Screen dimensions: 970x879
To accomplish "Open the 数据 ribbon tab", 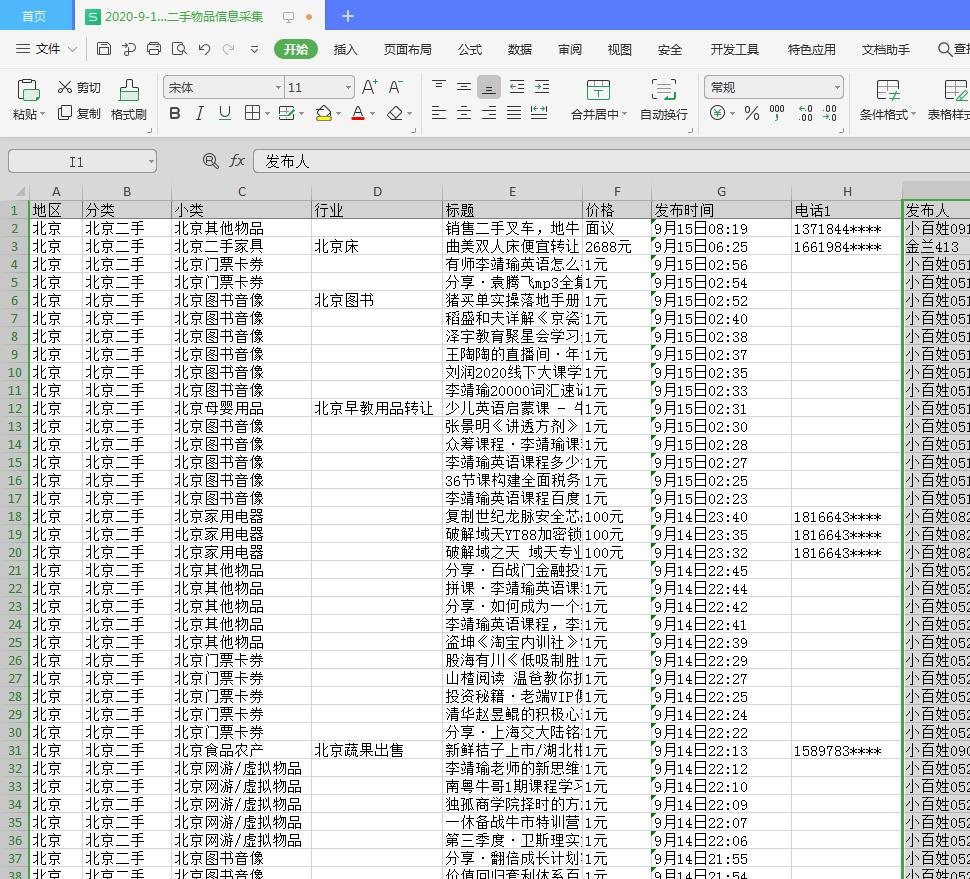I will tap(517, 48).
